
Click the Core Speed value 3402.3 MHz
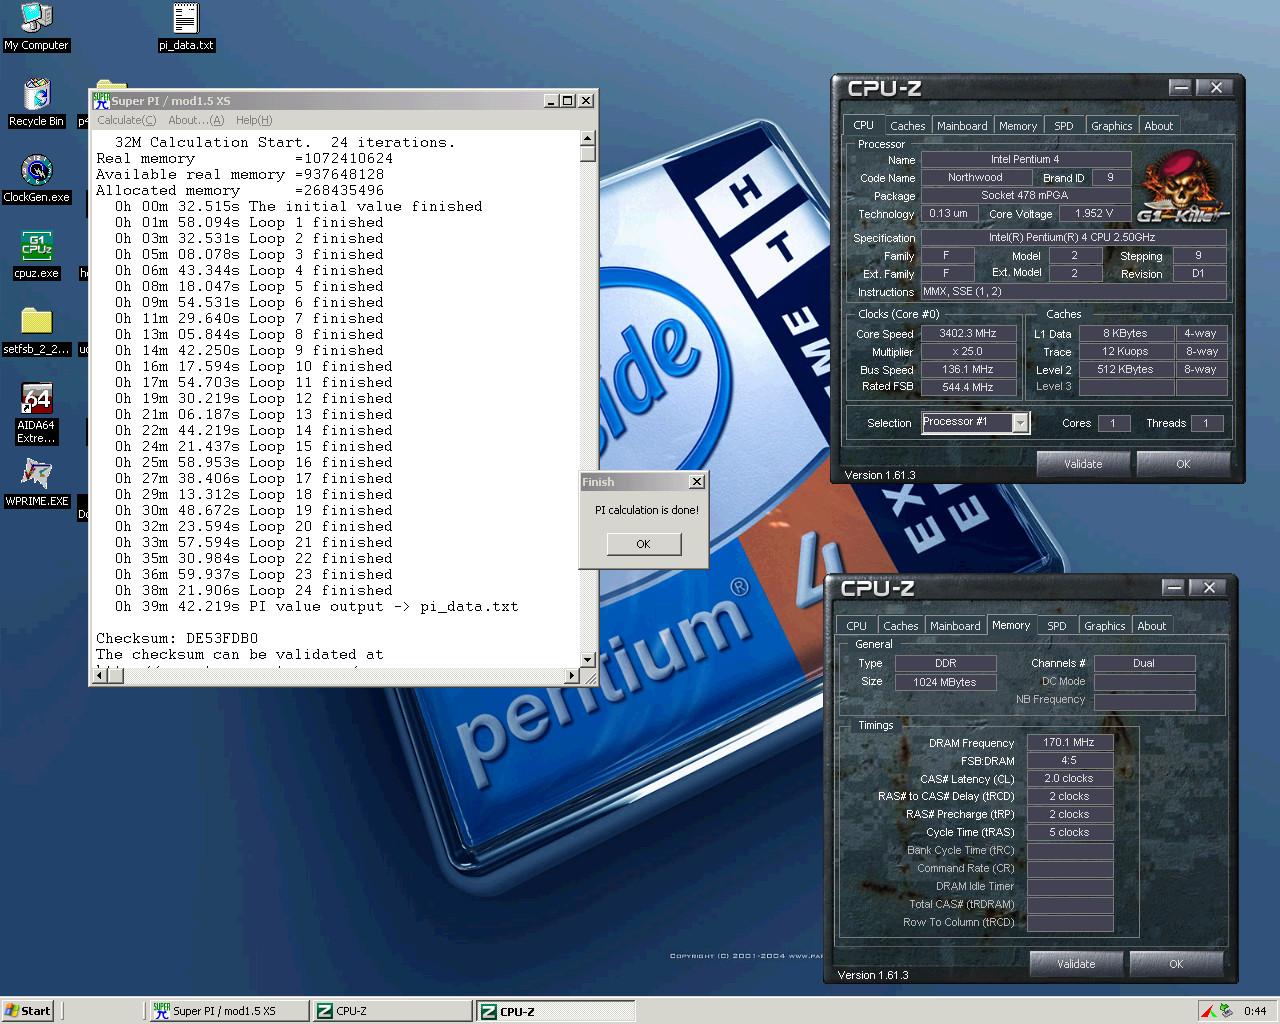click(968, 334)
